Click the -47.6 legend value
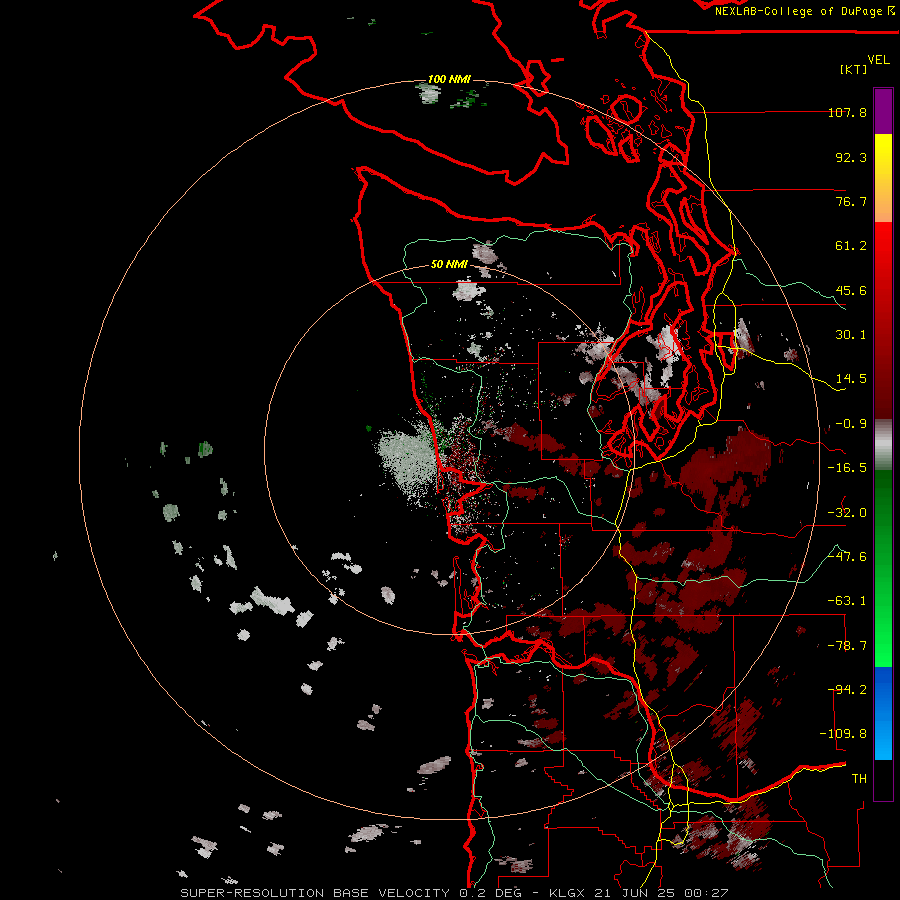This screenshot has height=900, width=900. (847, 557)
